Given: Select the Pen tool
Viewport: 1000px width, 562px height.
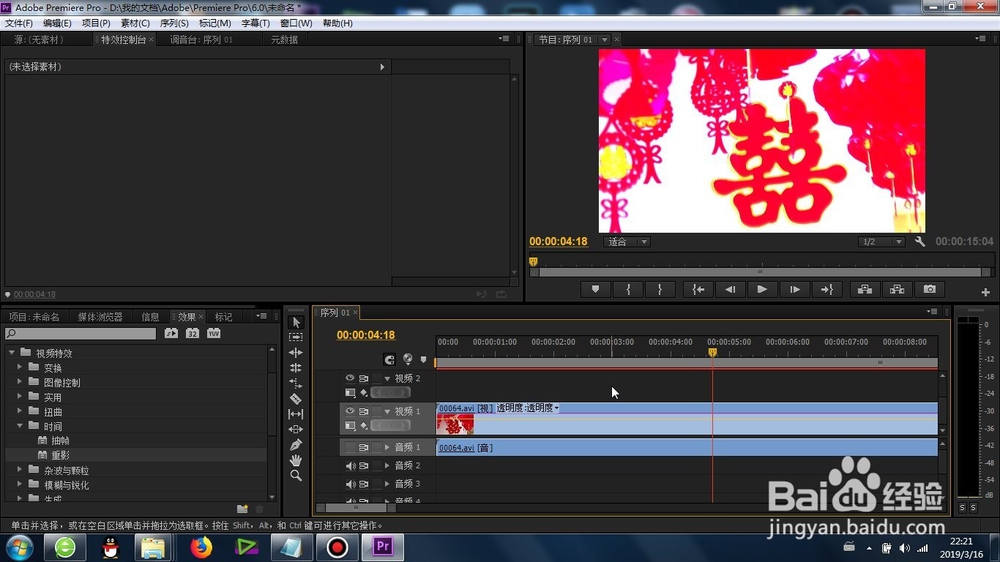Looking at the screenshot, I should tap(296, 445).
